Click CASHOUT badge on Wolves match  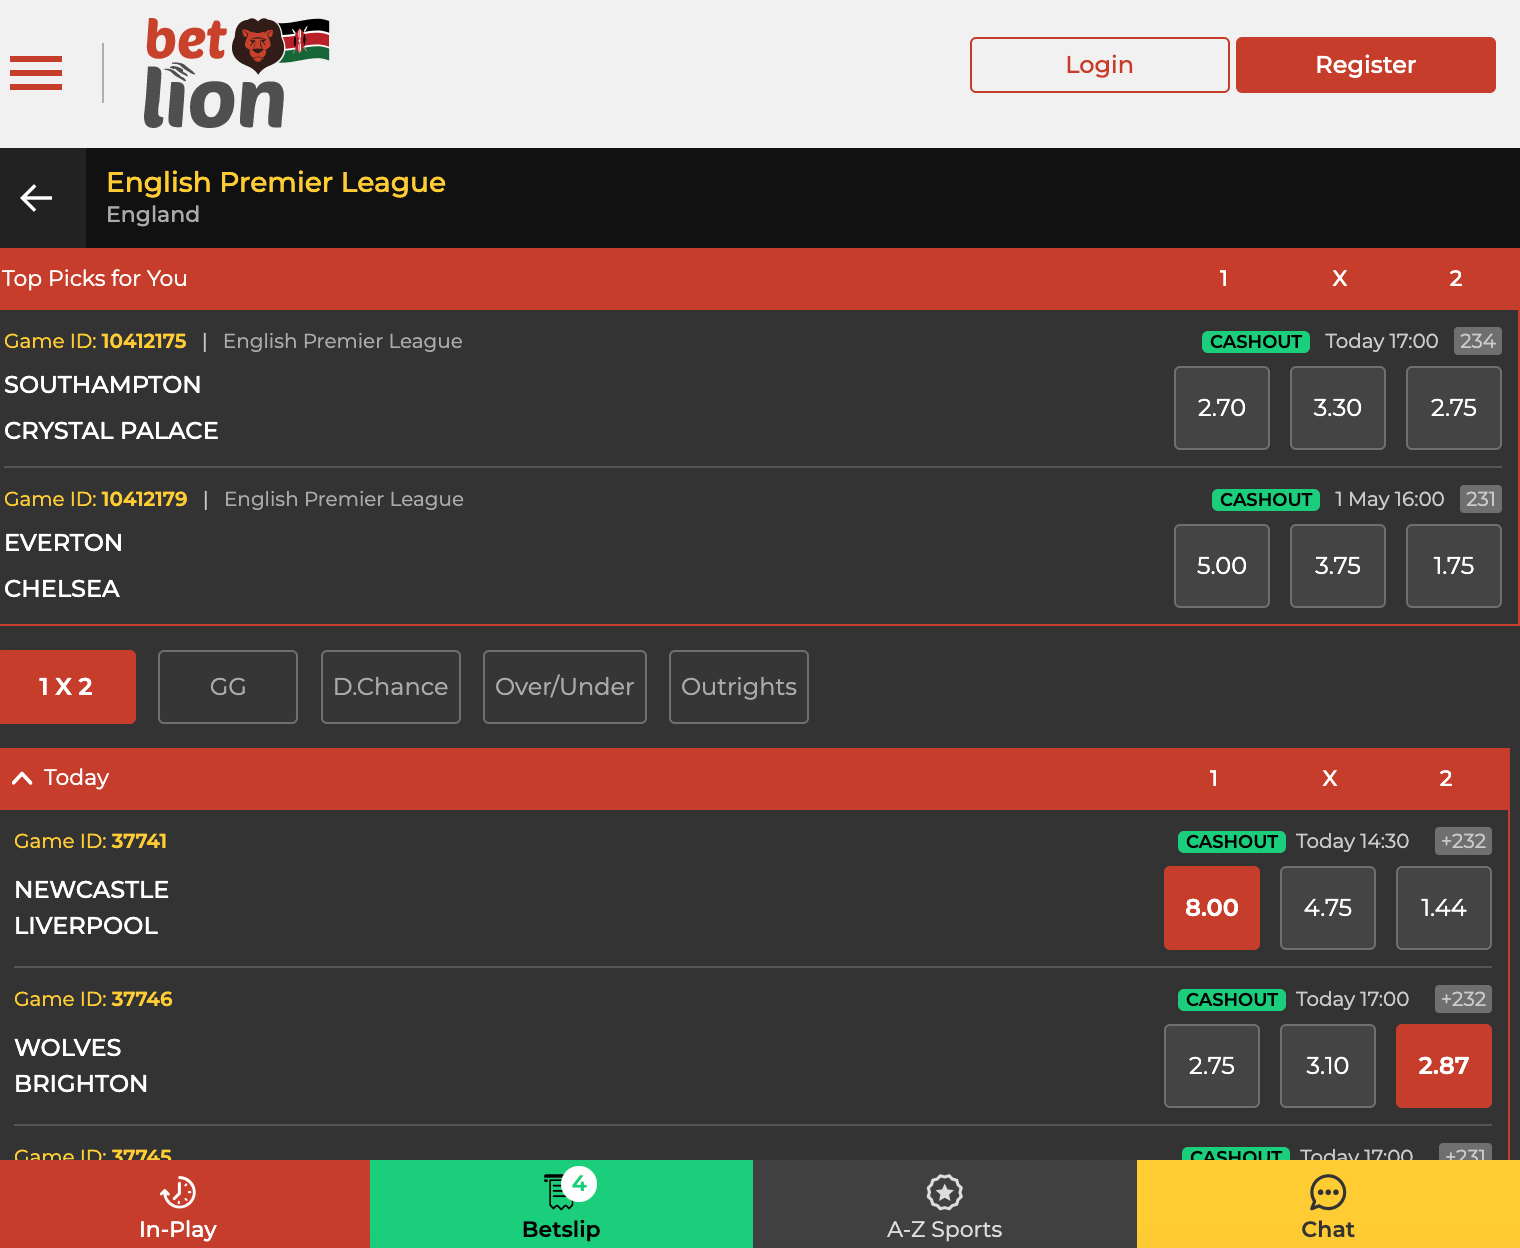point(1232,1000)
